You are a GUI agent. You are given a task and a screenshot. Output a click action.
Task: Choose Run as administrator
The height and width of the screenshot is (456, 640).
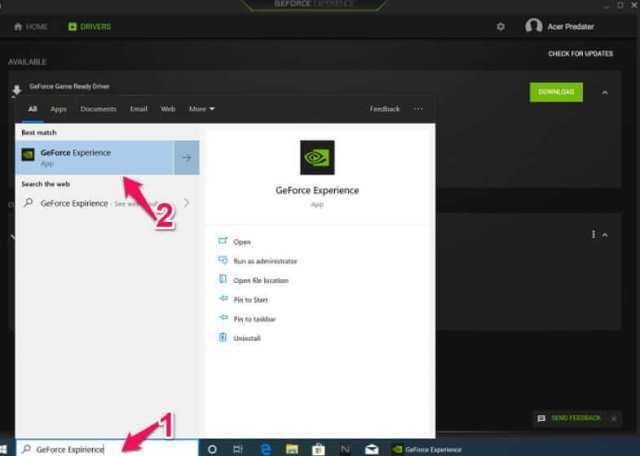click(265, 261)
